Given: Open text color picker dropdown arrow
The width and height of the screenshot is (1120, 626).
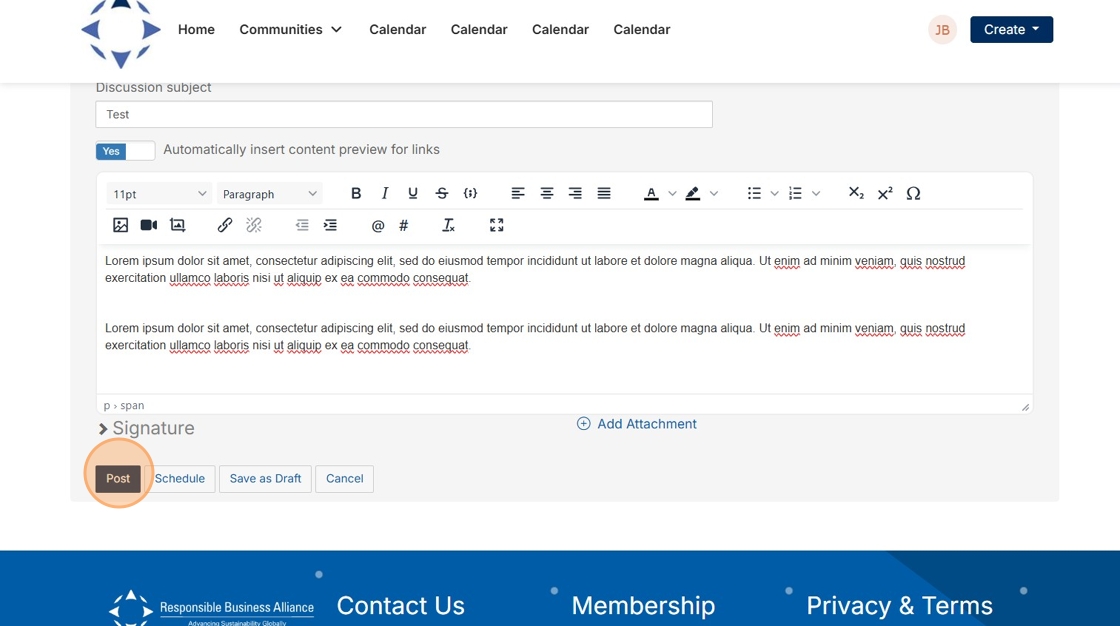Looking at the screenshot, I should 672,194.
